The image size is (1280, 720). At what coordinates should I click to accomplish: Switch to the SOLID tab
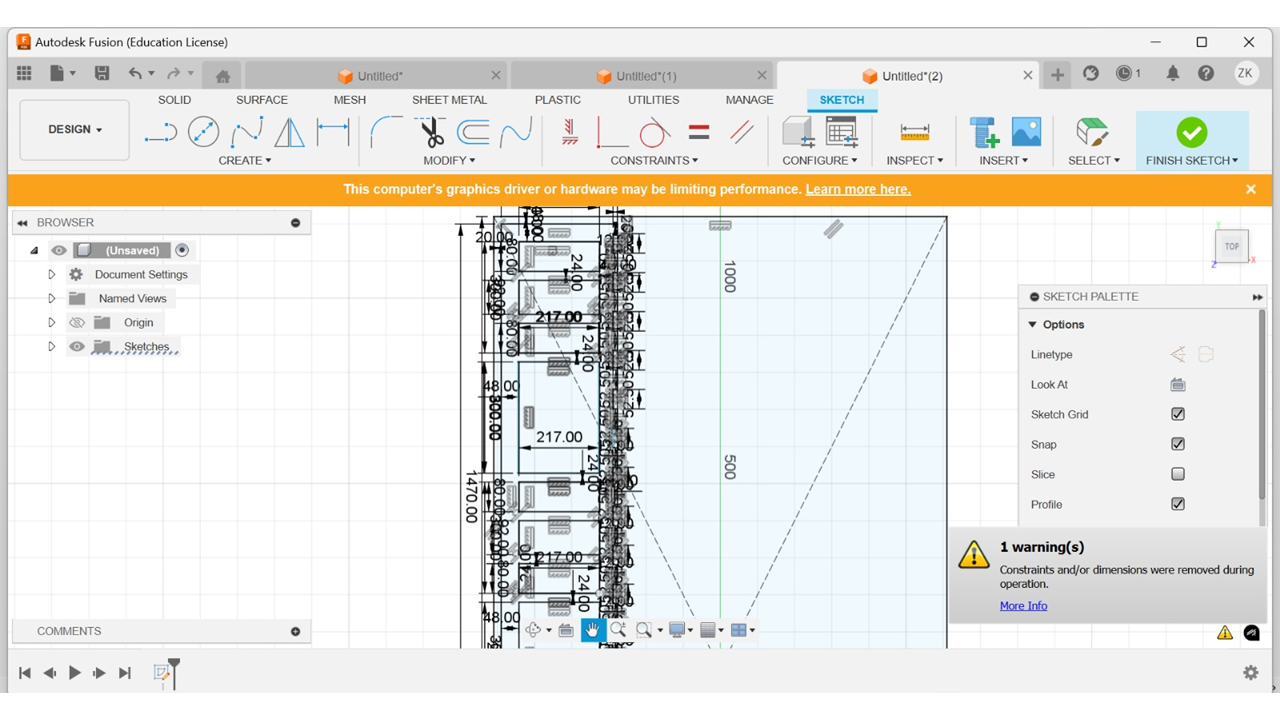coord(174,100)
